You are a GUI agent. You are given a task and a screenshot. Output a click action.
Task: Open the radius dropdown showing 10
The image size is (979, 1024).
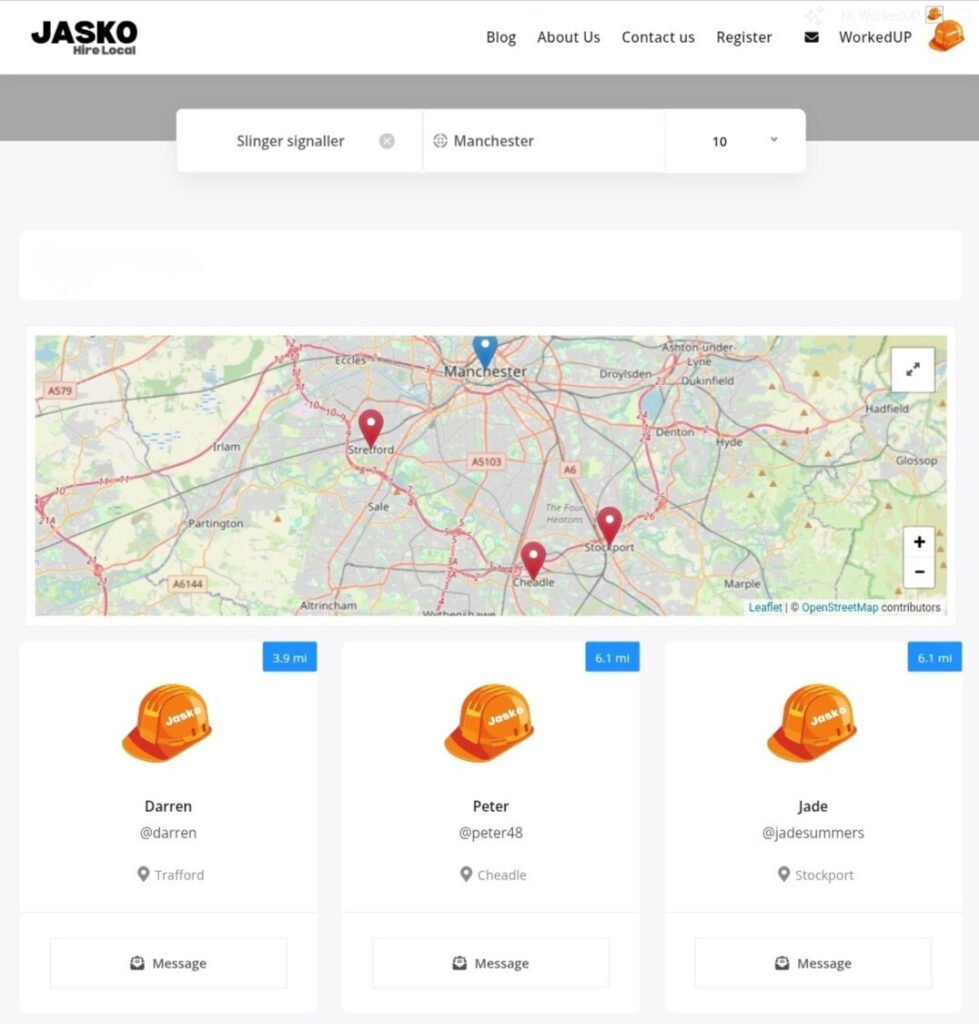pos(735,141)
